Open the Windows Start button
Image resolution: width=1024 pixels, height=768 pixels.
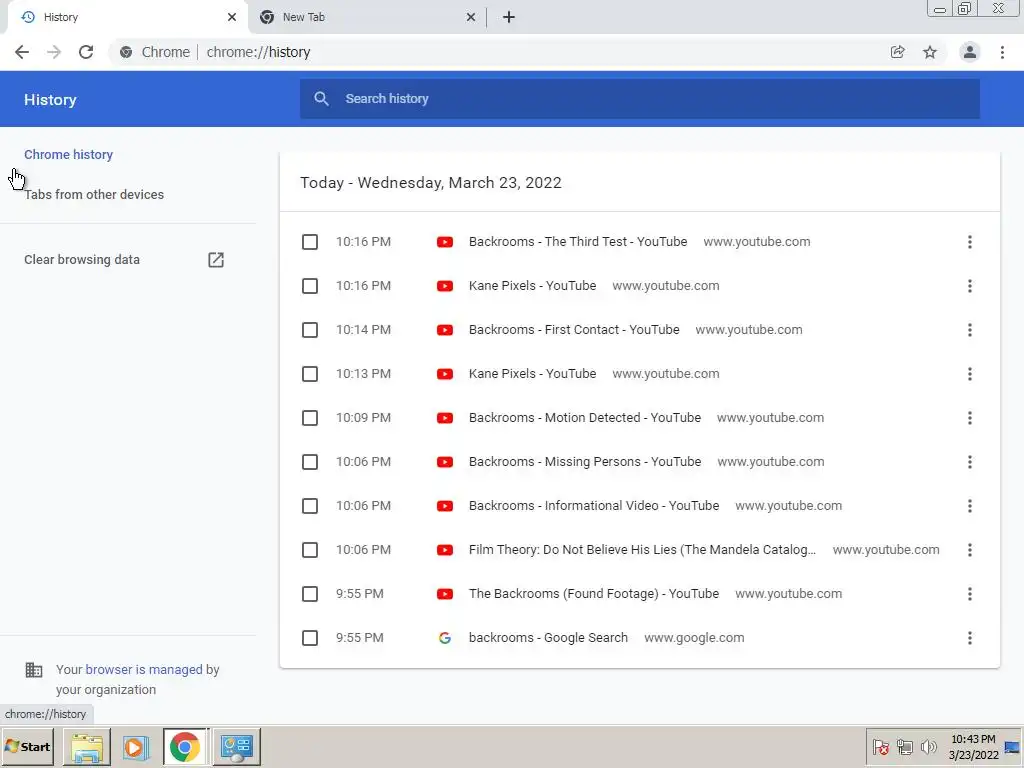click(x=27, y=746)
